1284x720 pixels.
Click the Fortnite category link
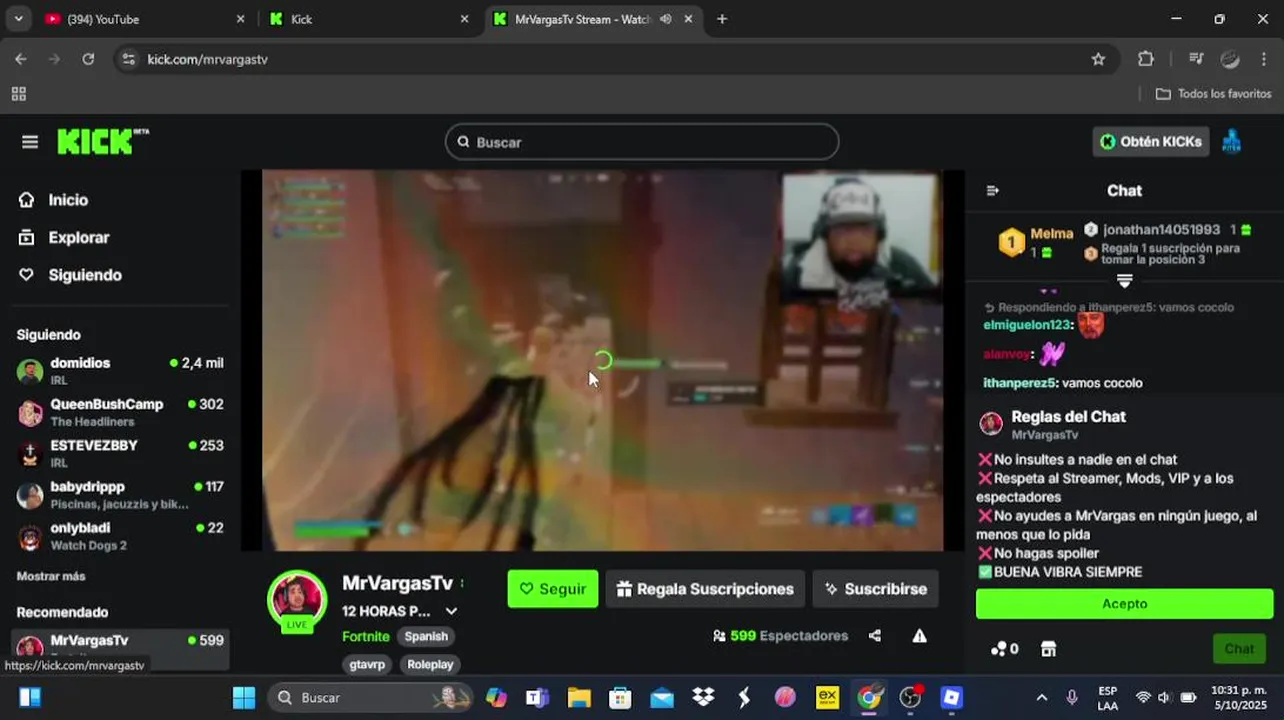click(366, 636)
